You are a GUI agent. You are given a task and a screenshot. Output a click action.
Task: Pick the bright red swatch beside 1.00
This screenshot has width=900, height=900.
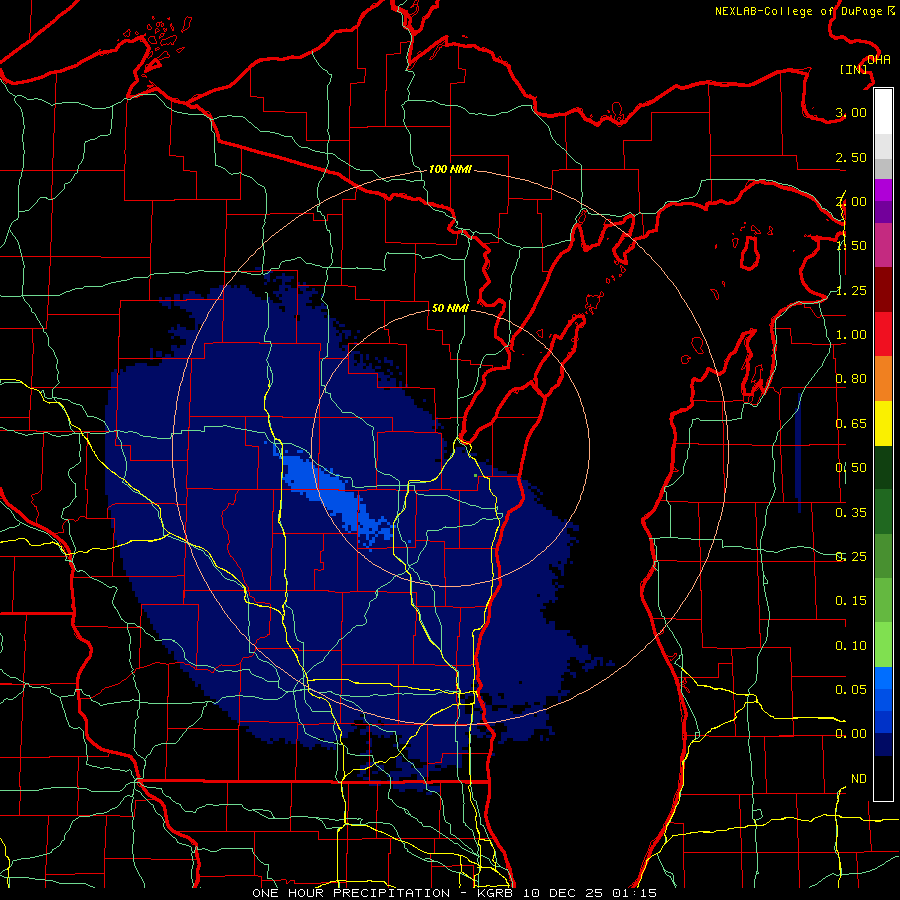pos(883,334)
